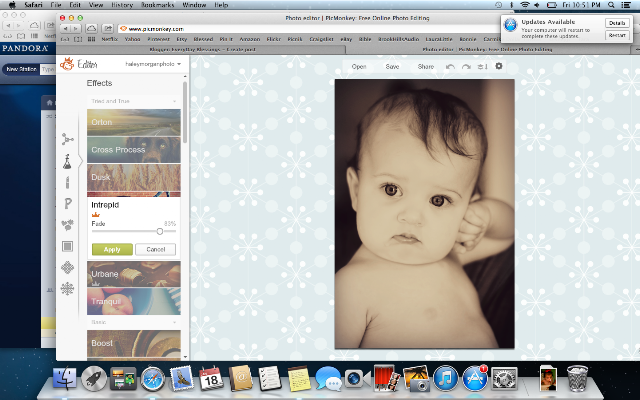This screenshot has height=400, width=640.
Task: Click Details in the Updates Available notification
Action: tap(617, 23)
